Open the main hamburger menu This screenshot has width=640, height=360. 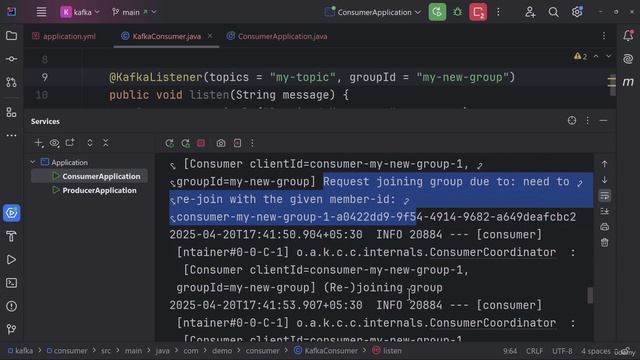[41, 12]
